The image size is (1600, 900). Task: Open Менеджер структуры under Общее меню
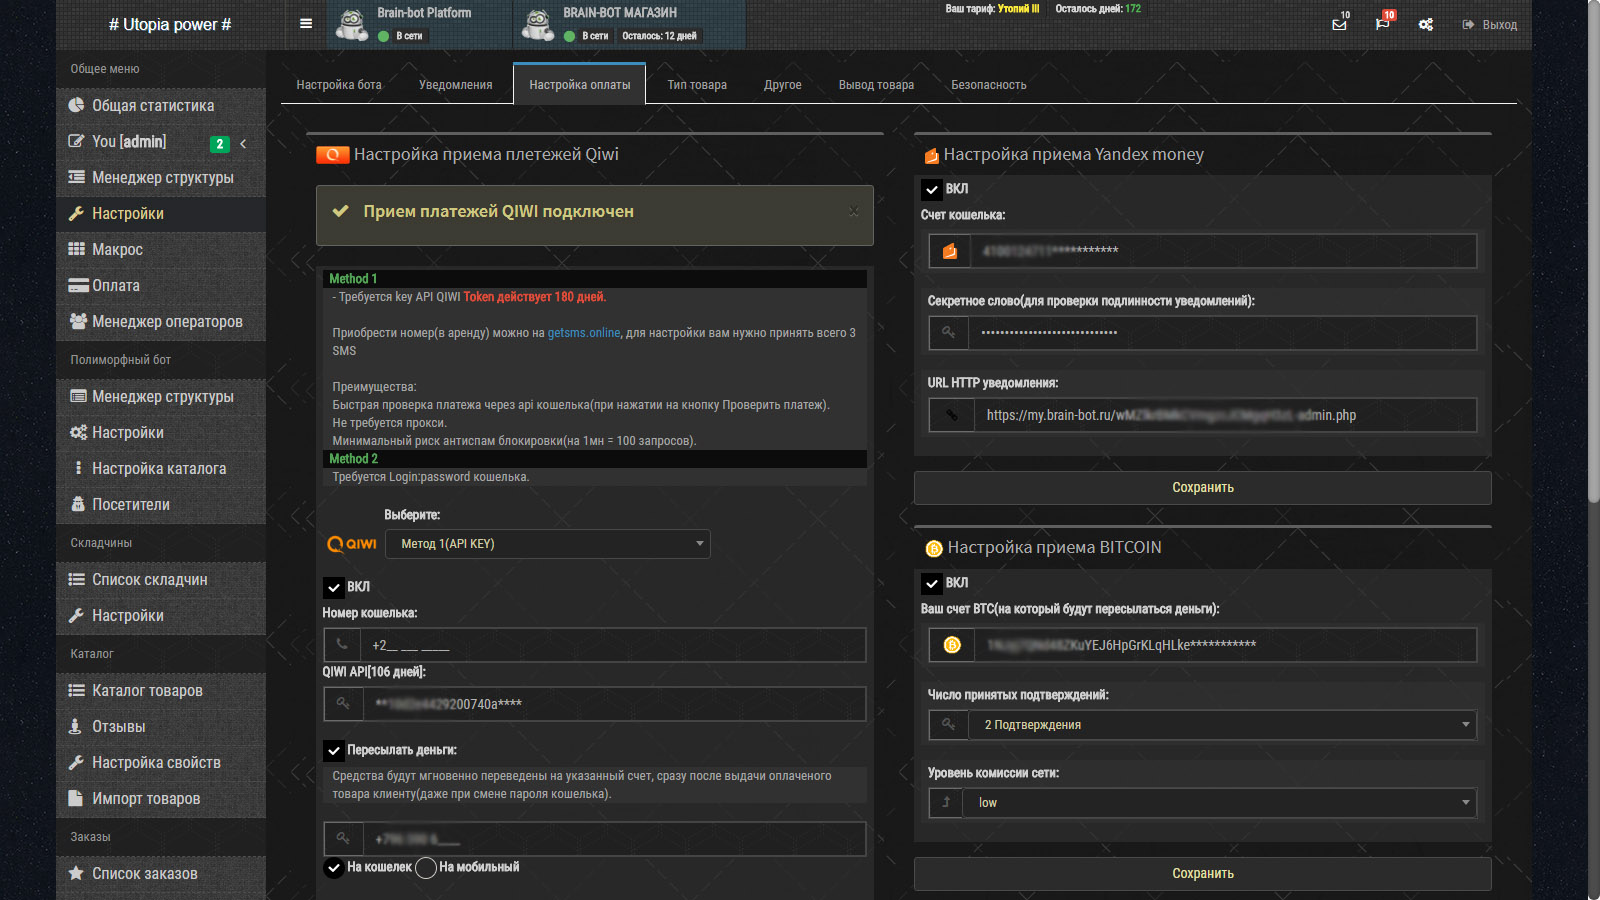161,177
